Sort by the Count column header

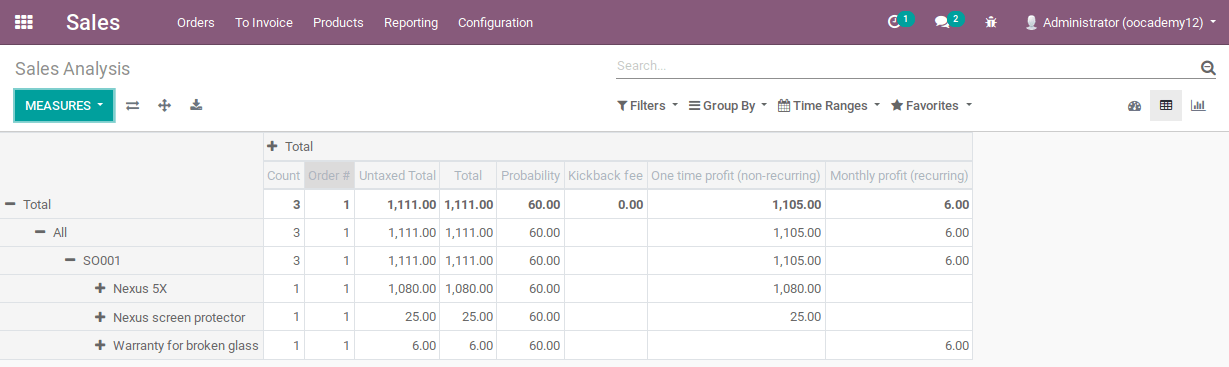[284, 175]
